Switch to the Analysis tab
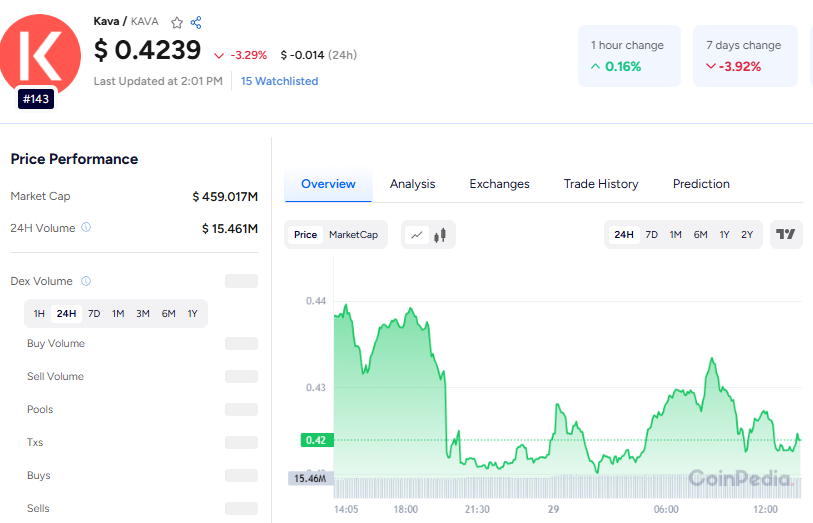Screen dimensions: 813x523 [413, 184]
